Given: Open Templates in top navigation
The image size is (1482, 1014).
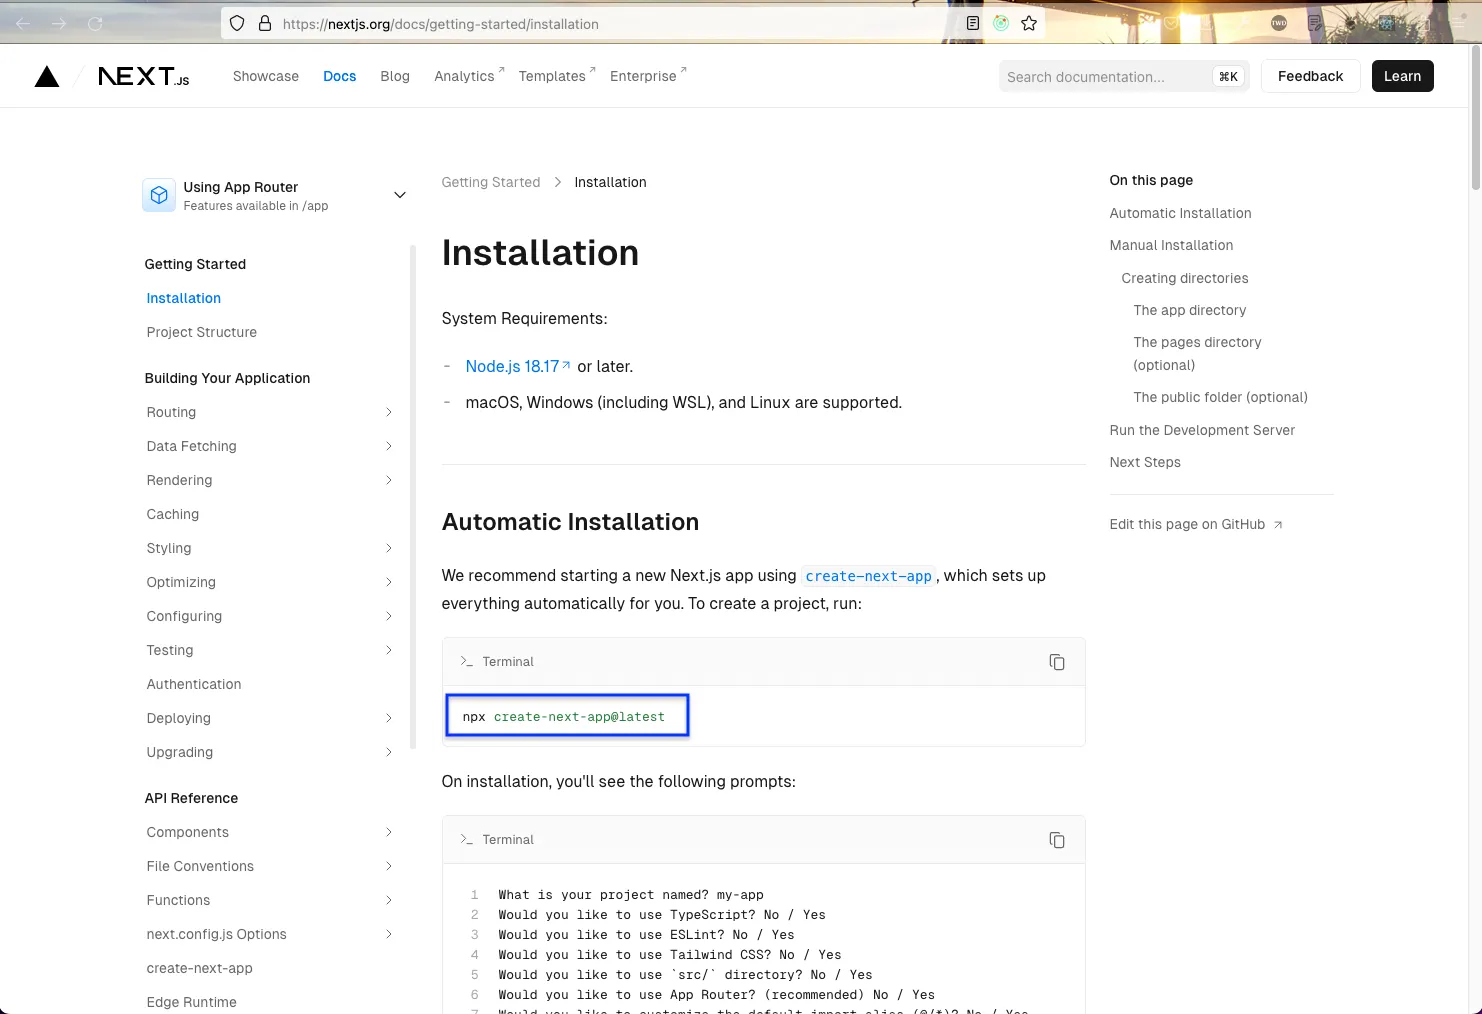Looking at the screenshot, I should [557, 76].
